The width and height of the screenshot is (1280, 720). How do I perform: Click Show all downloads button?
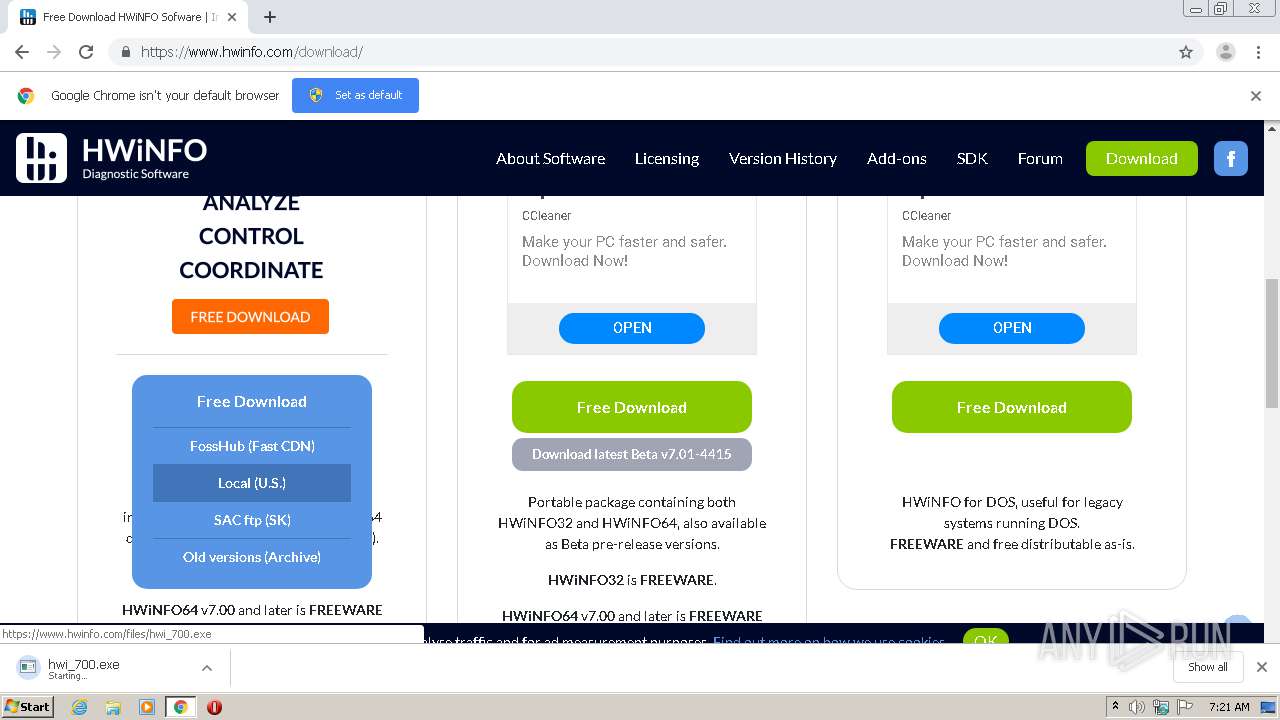[1208, 667]
